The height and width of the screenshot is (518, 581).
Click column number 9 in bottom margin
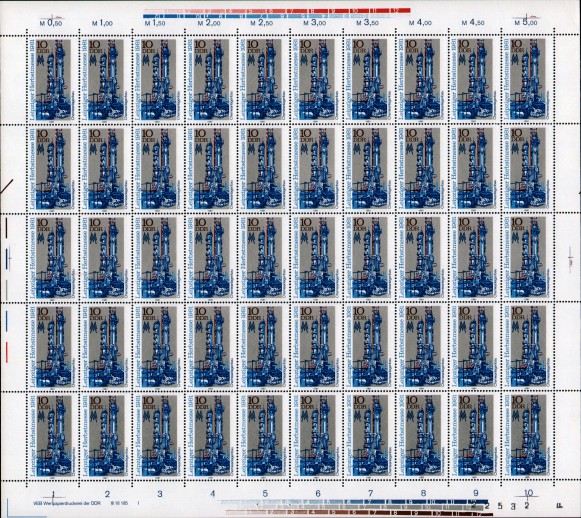[476, 494]
